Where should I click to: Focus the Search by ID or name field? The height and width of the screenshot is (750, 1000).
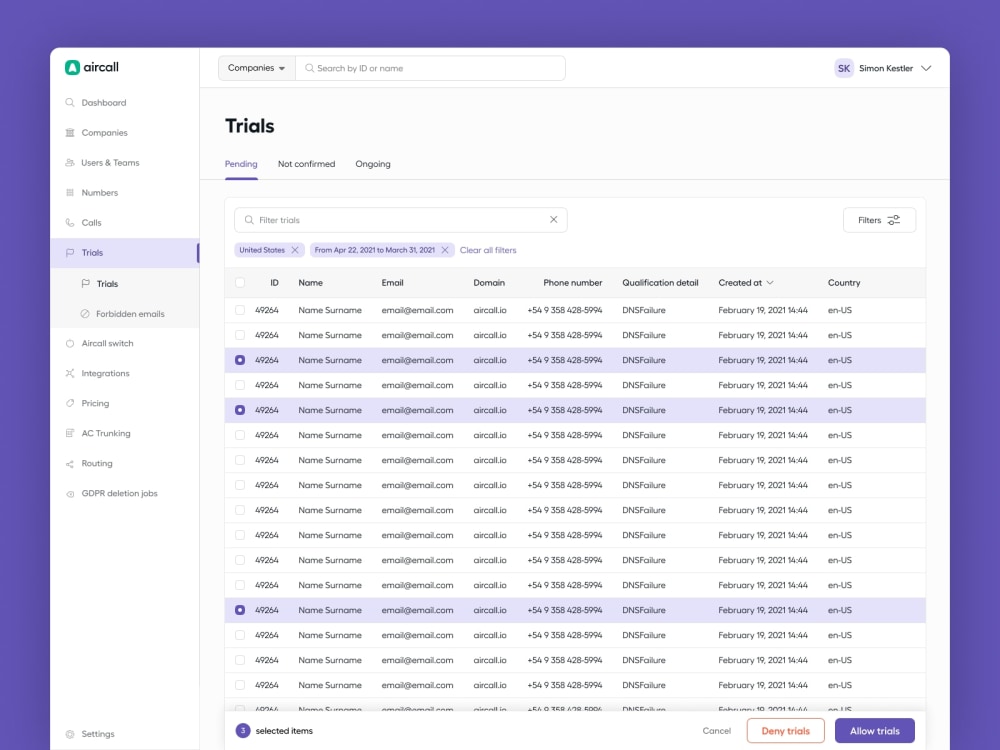(430, 68)
